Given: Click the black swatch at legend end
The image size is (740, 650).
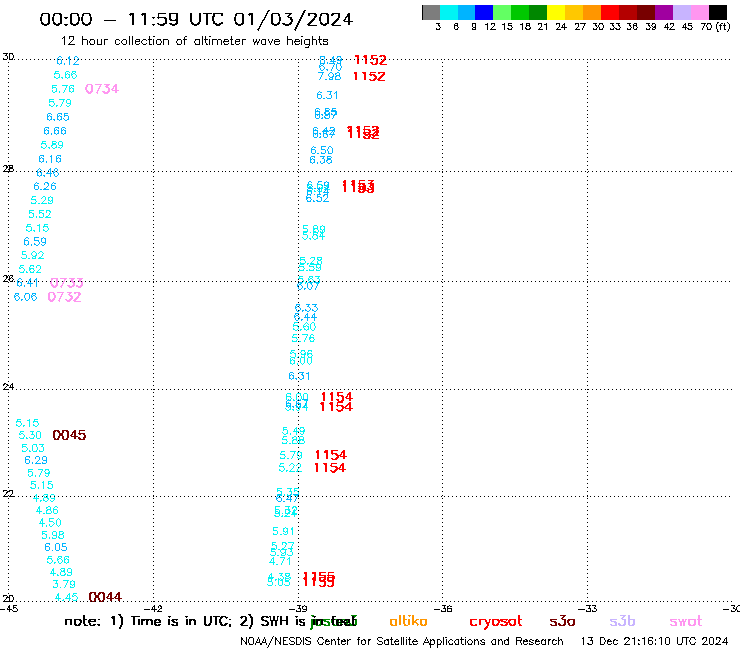Looking at the screenshot, I should click(x=717, y=12).
